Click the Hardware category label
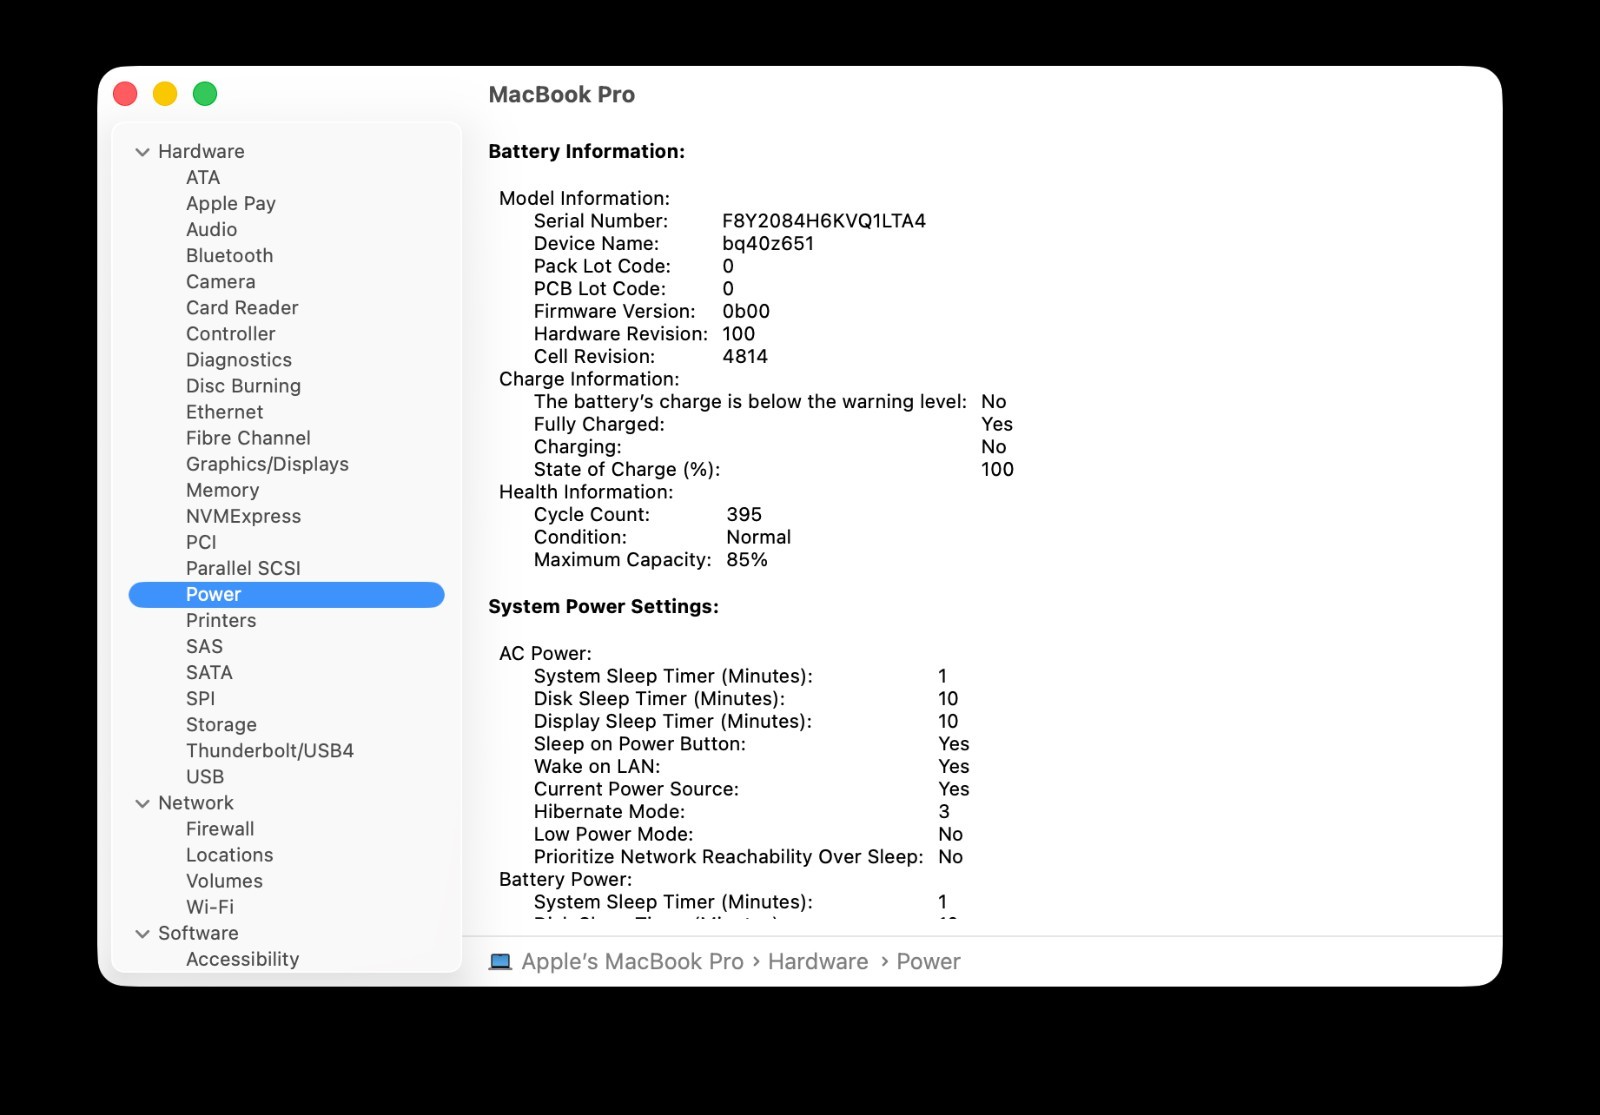1600x1115 pixels. [x=201, y=151]
